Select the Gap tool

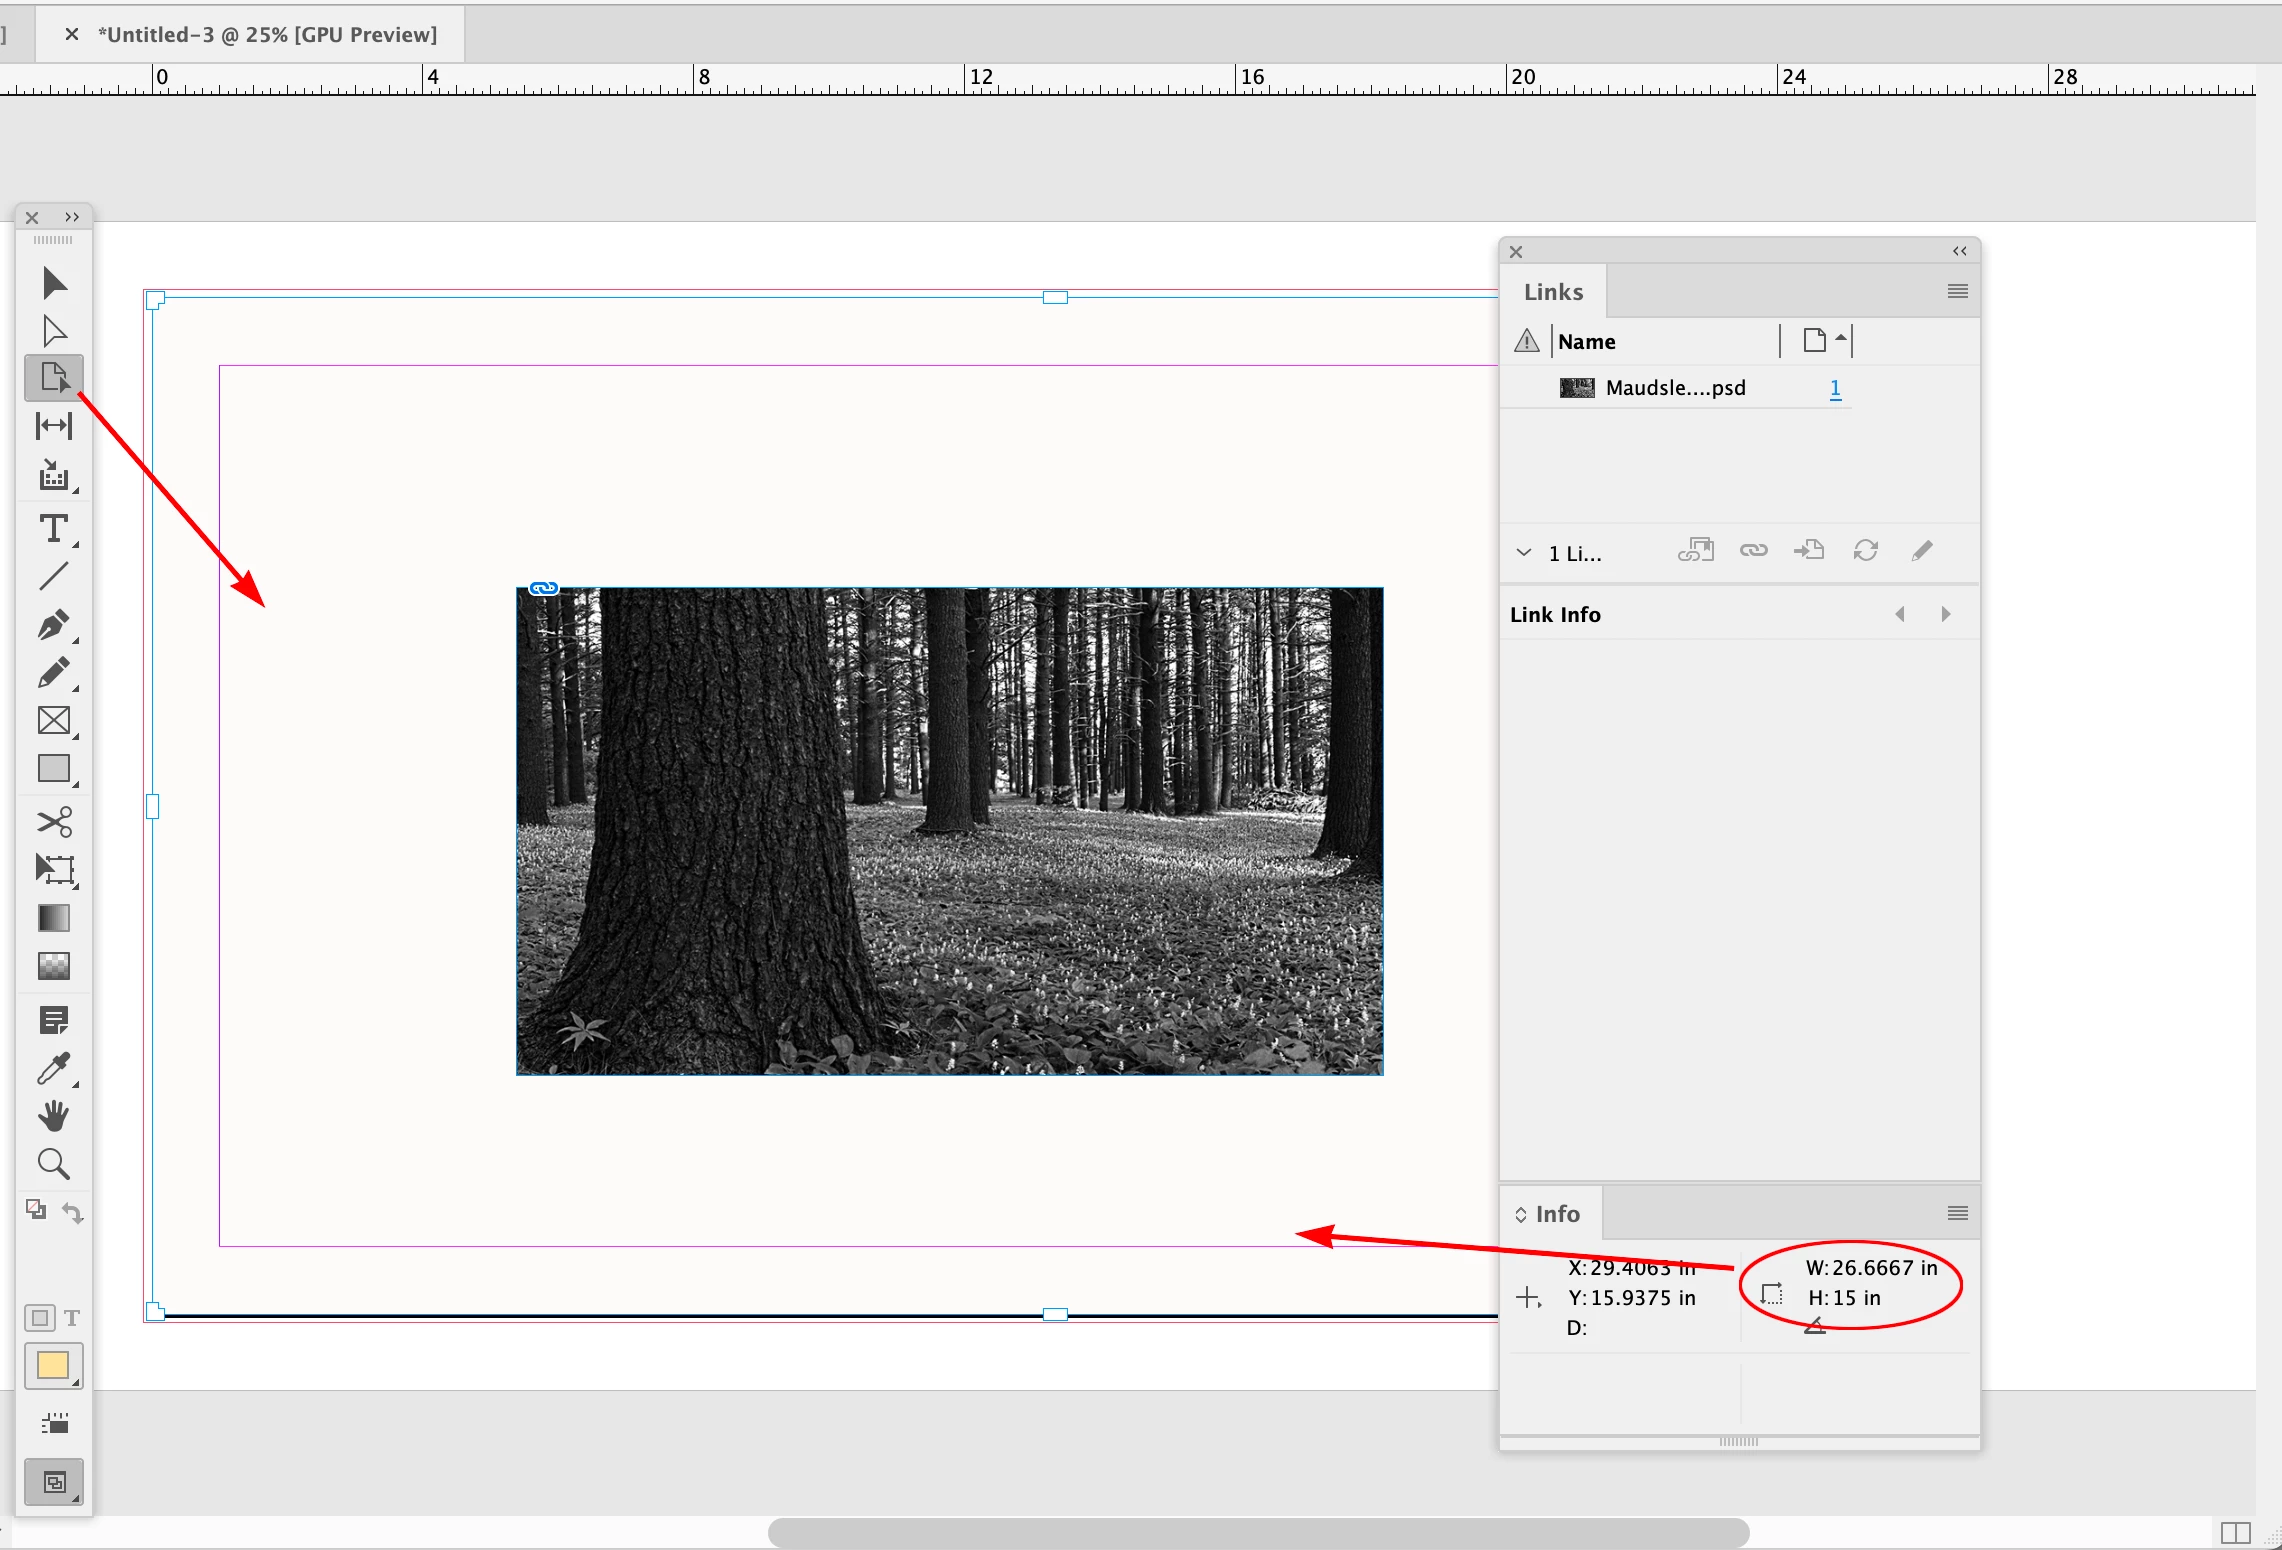(x=54, y=426)
